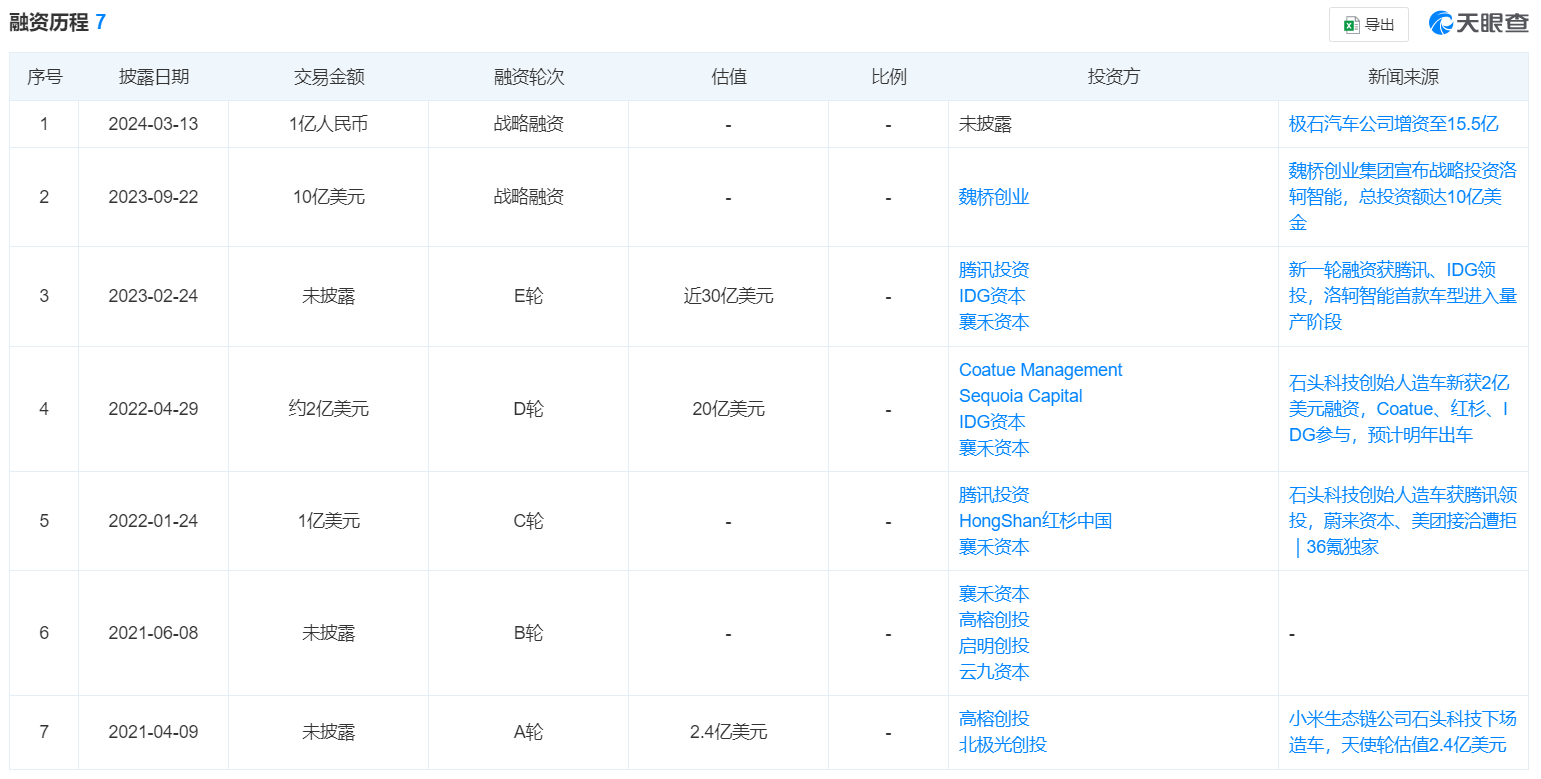Click the 新闻来源 column header

pyautogui.click(x=1403, y=77)
